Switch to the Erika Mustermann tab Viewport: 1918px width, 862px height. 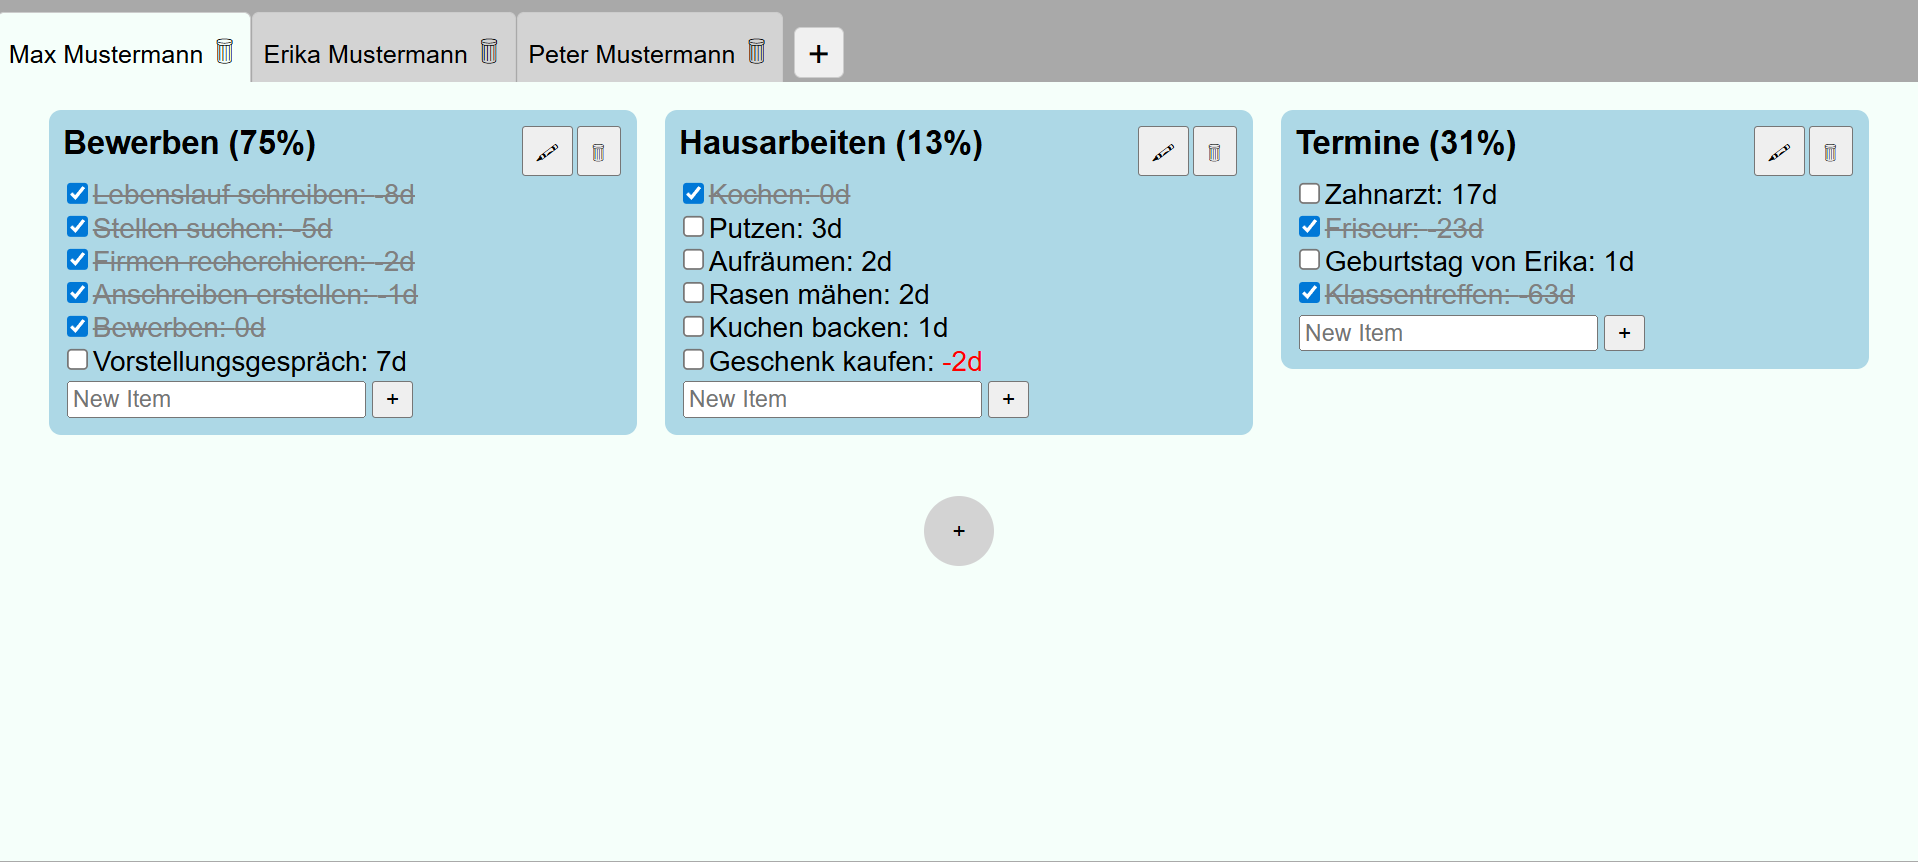point(365,52)
